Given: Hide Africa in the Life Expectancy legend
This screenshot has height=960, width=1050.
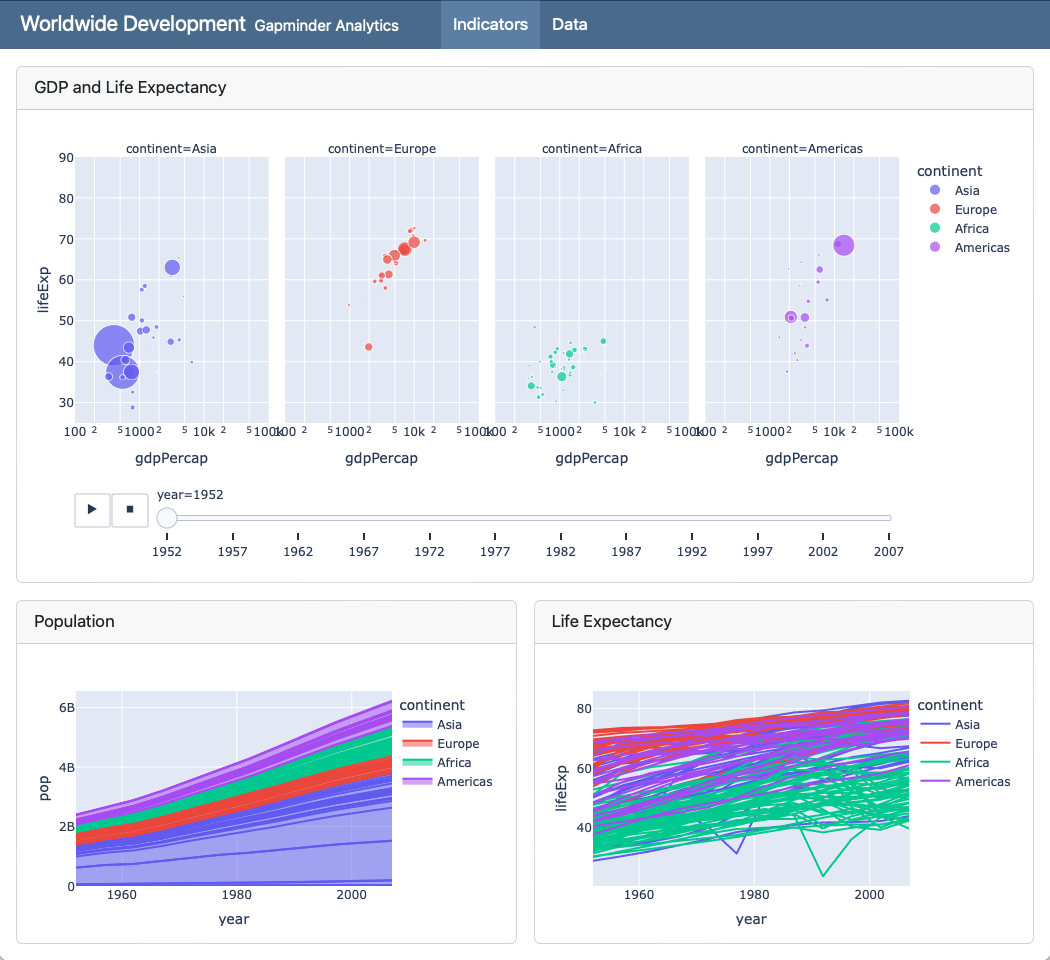Looking at the screenshot, I should 970,763.
